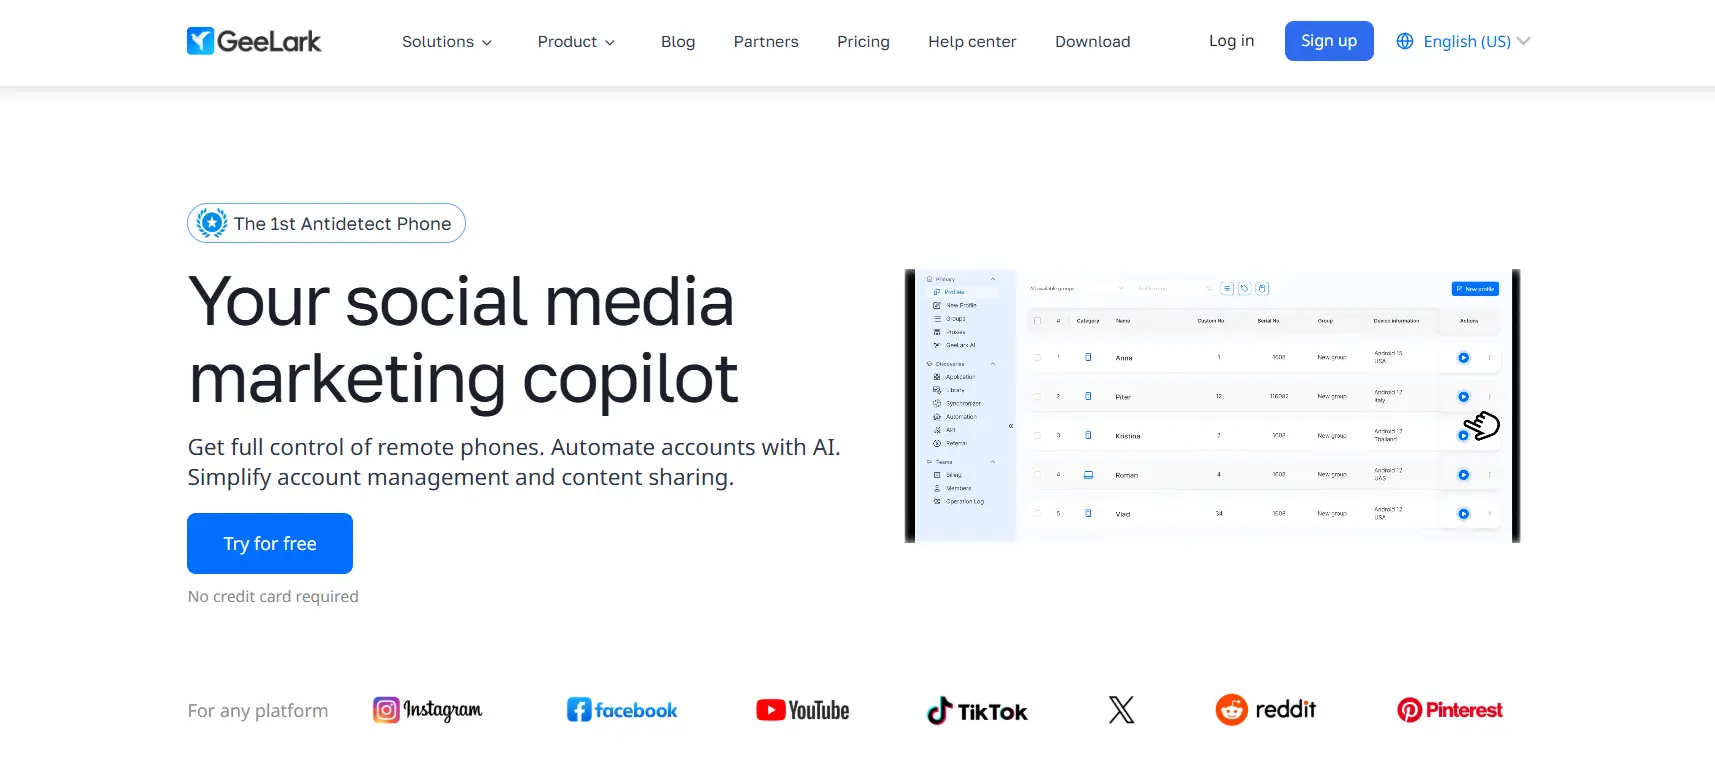Screen dimensions: 1715x783
Task: Expand the Solutions dropdown menu
Action: click(446, 41)
